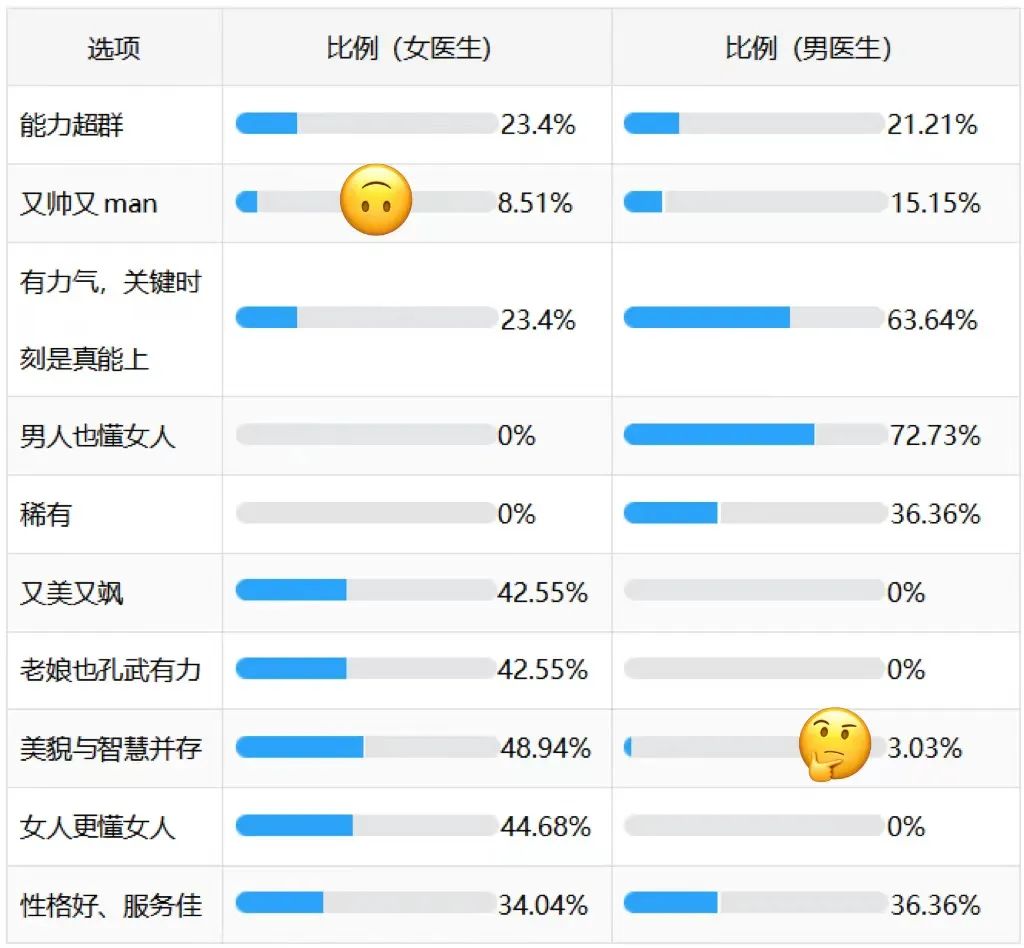Select the 比例（男医生）column header
Image resolution: width=1024 pixels, height=948 pixels.
[x=808, y=48]
